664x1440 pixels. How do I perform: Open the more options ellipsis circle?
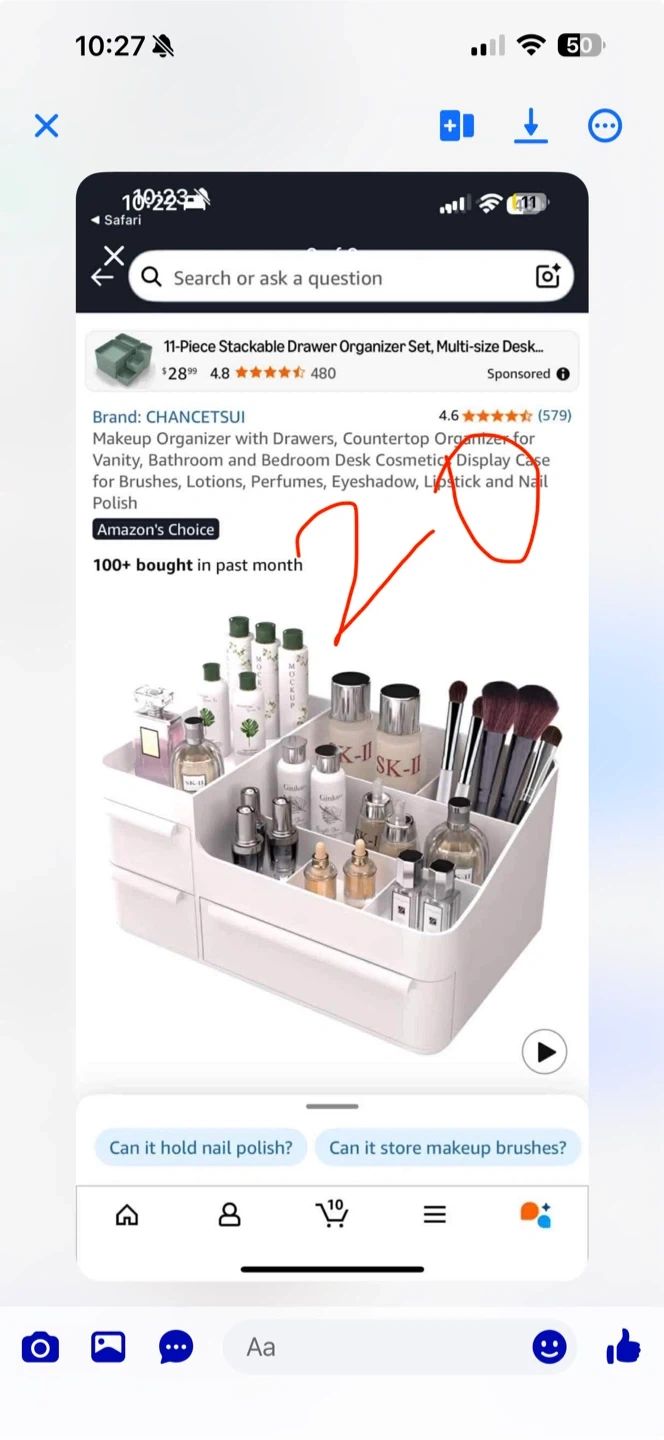pyautogui.click(x=605, y=126)
